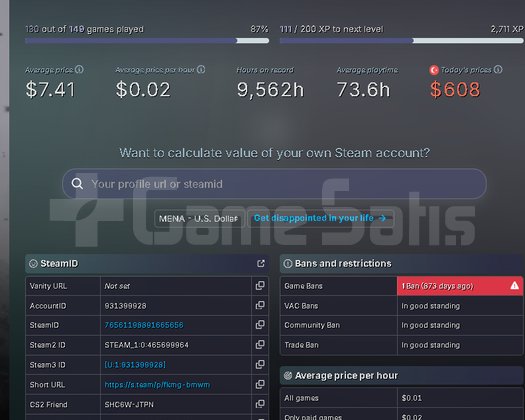Click the Average price info icon
The image size is (525, 420).
[x=79, y=69]
